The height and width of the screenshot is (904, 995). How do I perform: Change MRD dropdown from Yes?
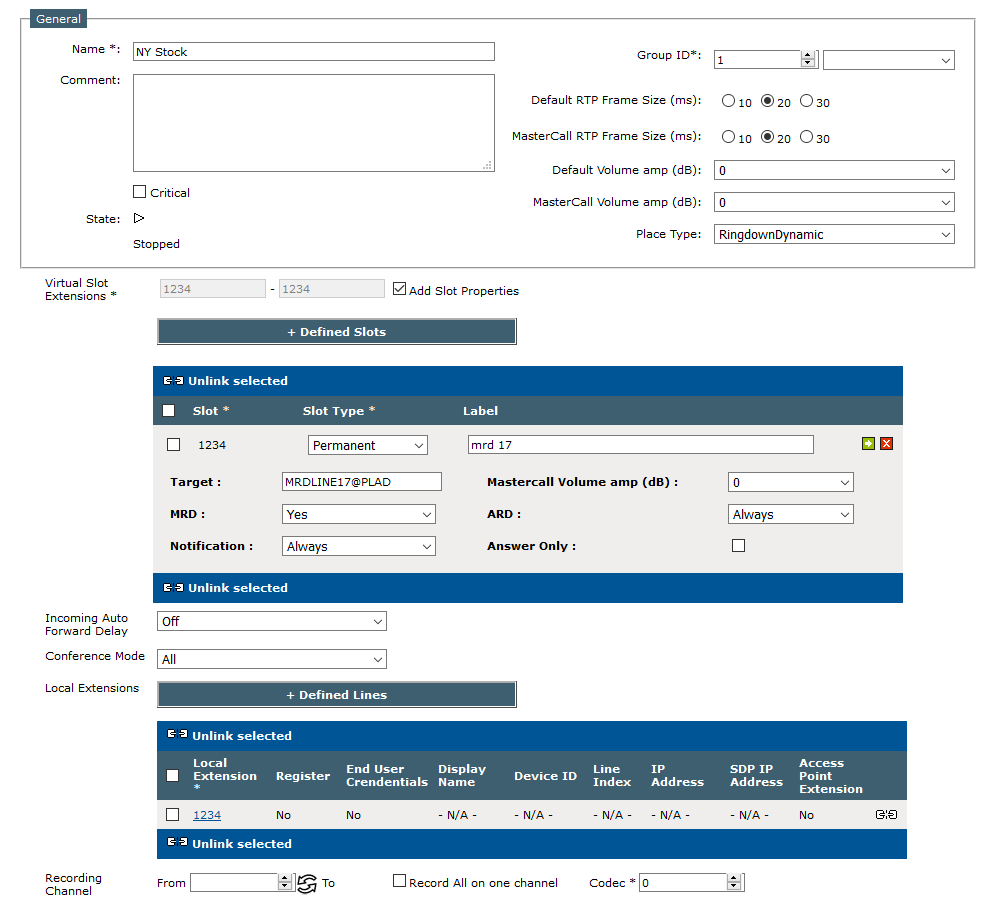tap(358, 513)
